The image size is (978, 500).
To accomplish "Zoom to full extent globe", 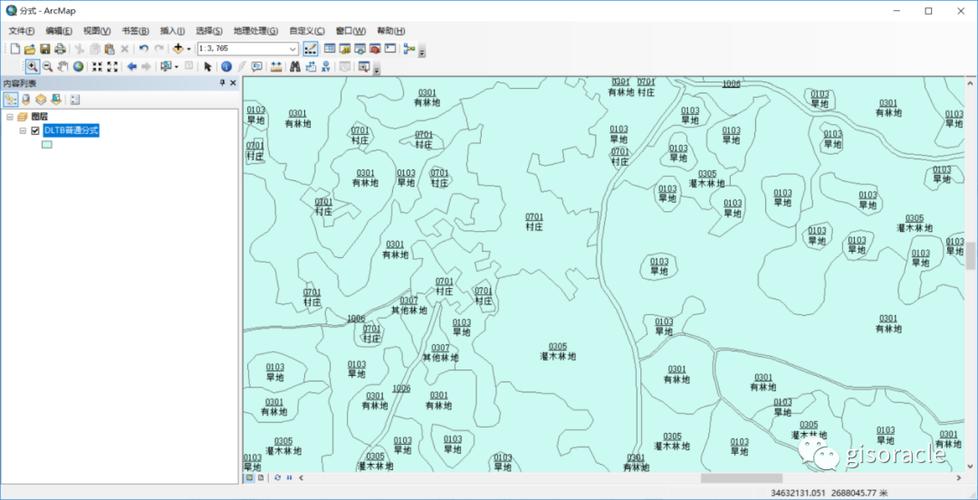I will (x=78, y=67).
